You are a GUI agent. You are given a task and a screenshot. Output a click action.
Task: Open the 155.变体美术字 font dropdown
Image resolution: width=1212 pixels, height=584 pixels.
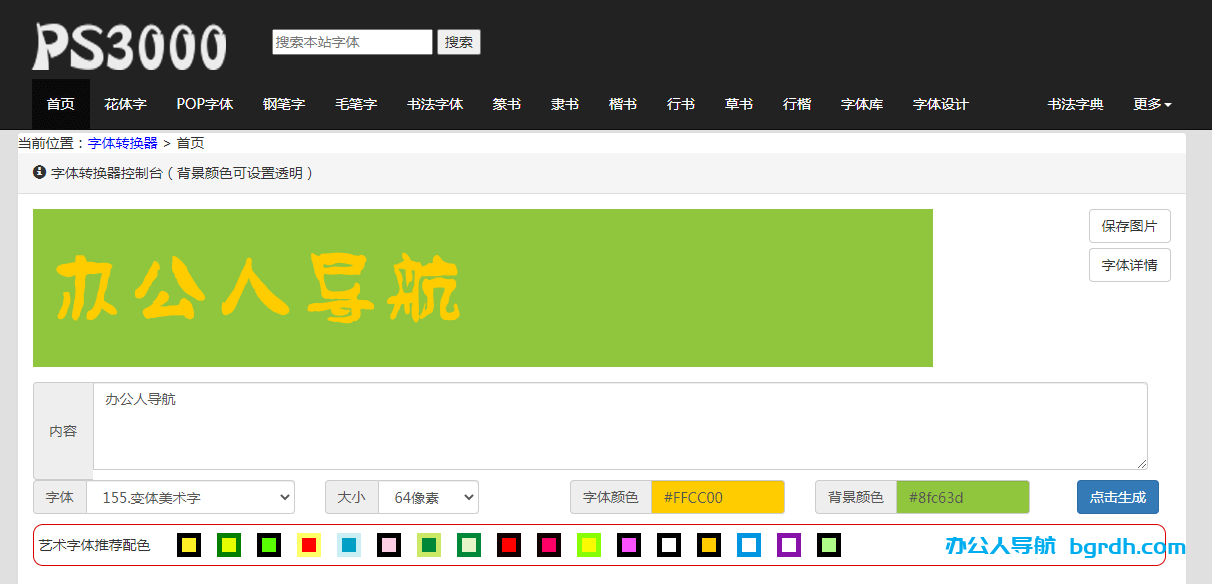tap(190, 497)
